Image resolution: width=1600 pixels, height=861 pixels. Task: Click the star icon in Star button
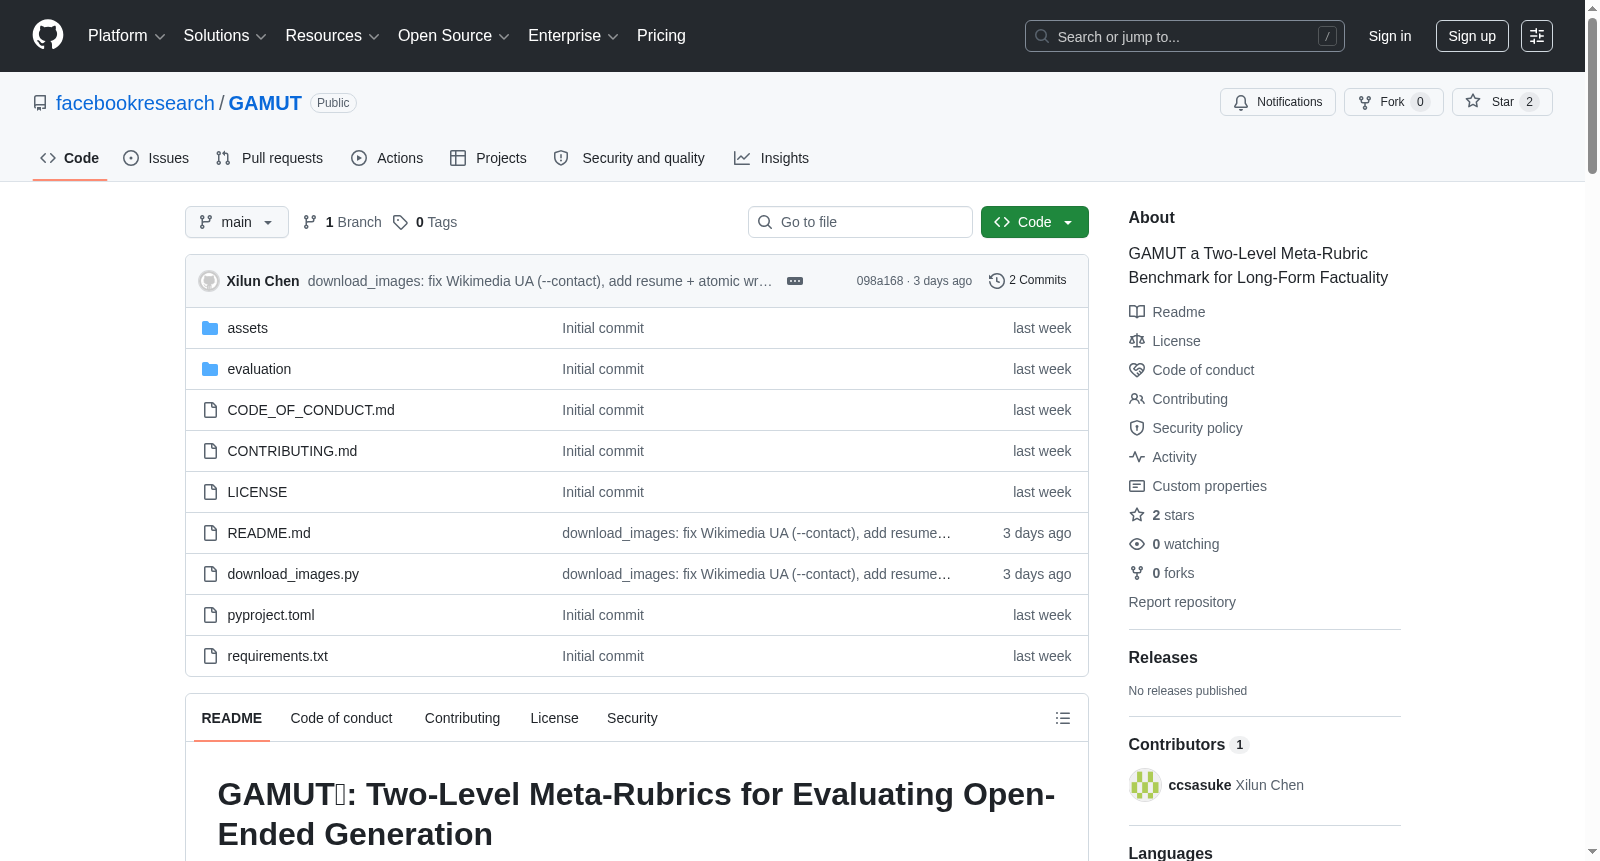tap(1473, 102)
